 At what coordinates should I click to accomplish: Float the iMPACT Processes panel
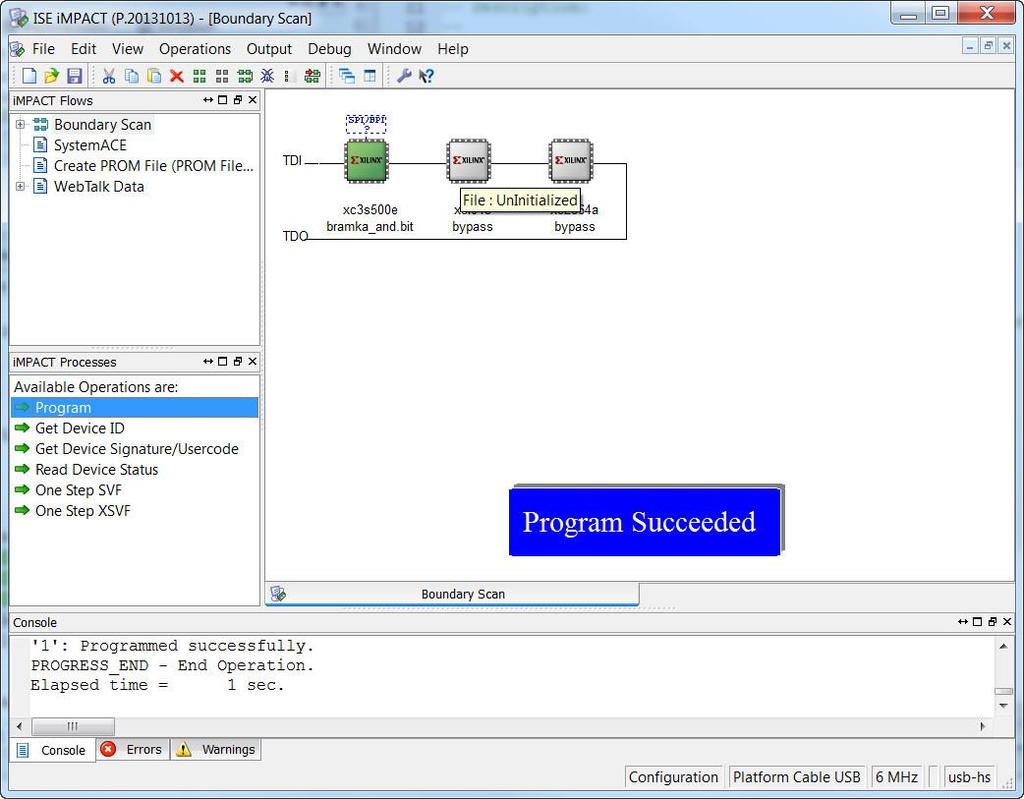tap(238, 361)
